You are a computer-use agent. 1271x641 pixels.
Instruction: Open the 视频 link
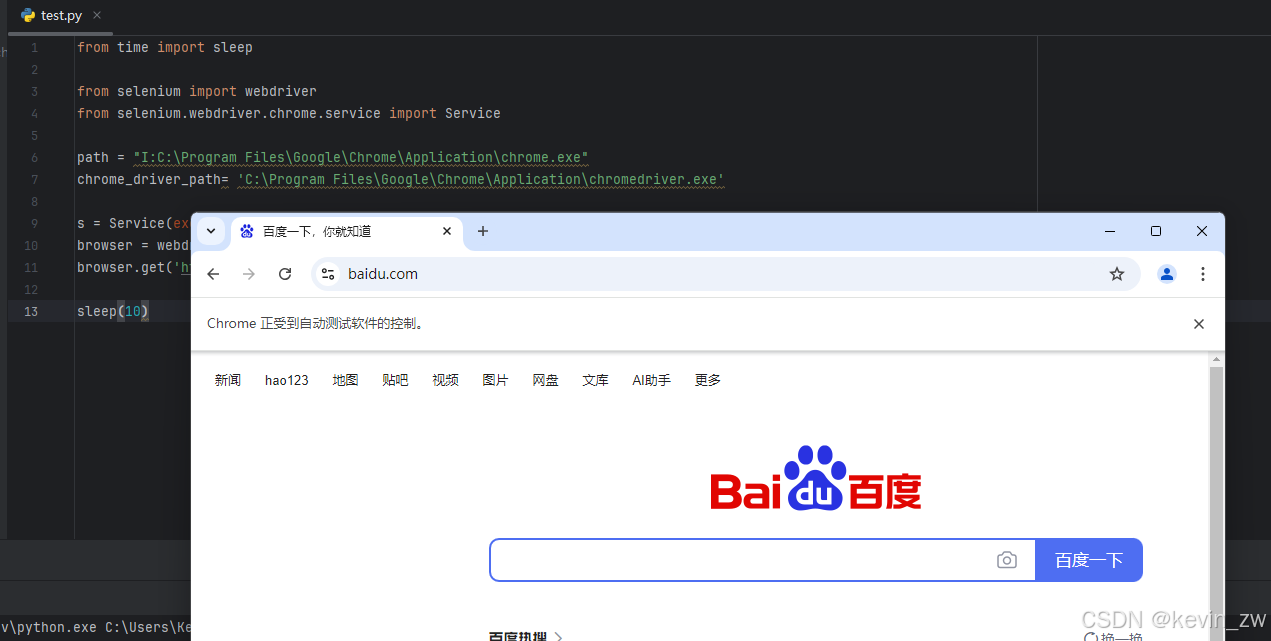tap(445, 380)
